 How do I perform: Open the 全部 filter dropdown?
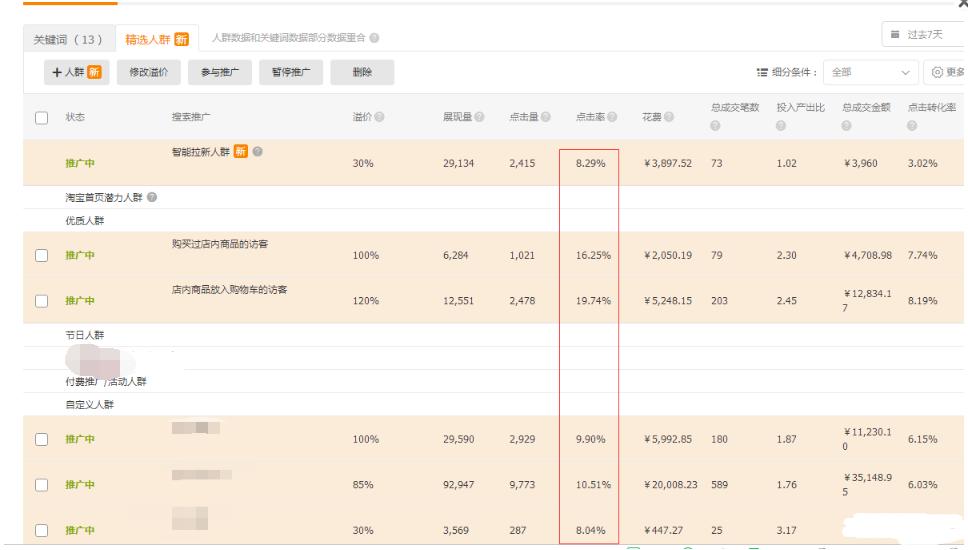(x=870, y=72)
